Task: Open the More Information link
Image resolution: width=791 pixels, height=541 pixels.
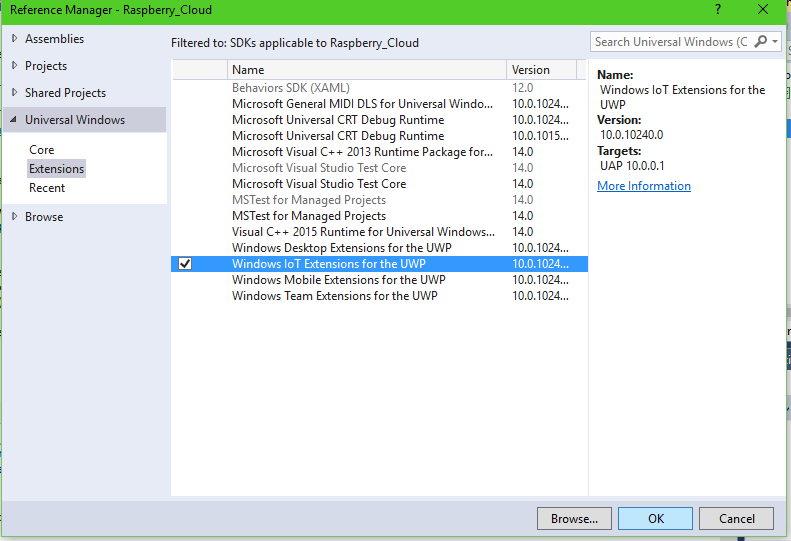Action: pos(644,186)
